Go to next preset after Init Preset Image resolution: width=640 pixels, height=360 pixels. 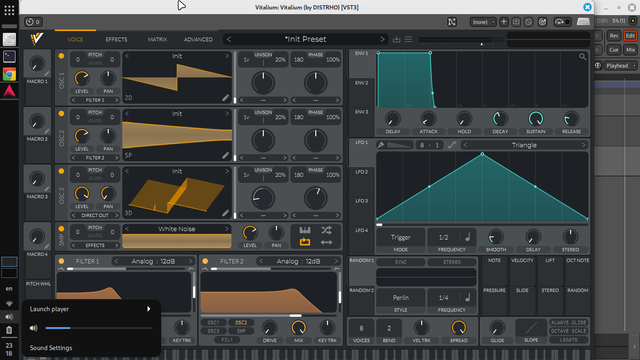382,39
